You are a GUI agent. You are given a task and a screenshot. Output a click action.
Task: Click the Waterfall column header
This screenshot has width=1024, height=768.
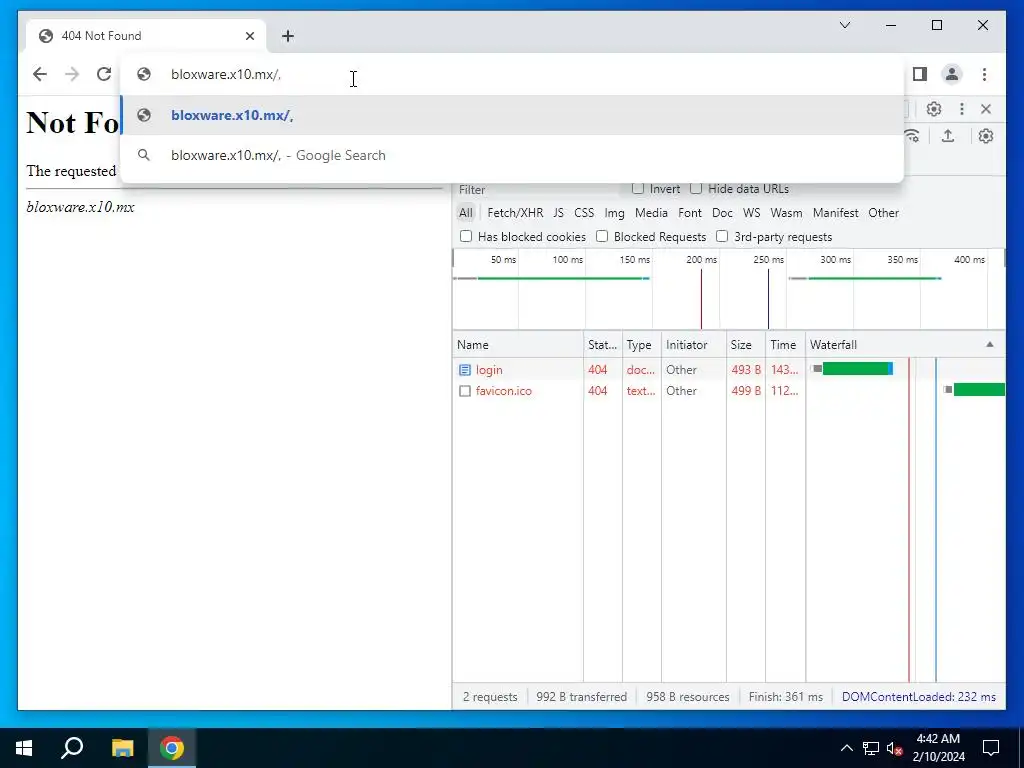(906, 345)
